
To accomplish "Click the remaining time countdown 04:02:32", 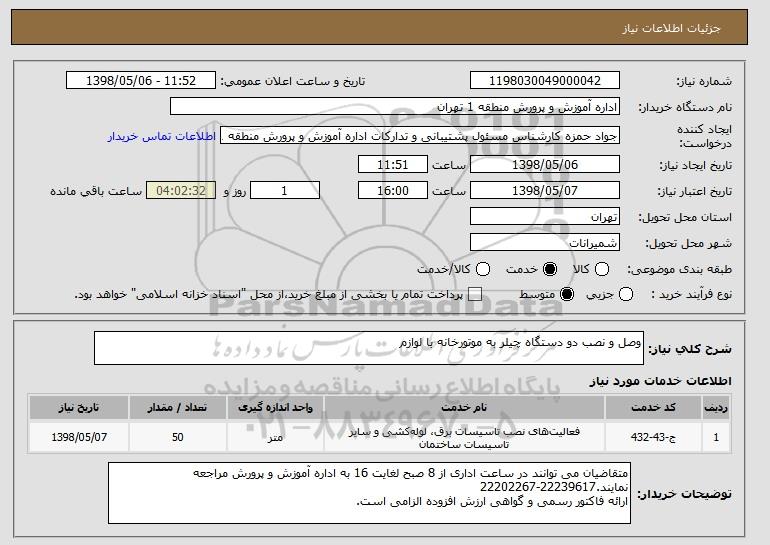I will [x=181, y=190].
